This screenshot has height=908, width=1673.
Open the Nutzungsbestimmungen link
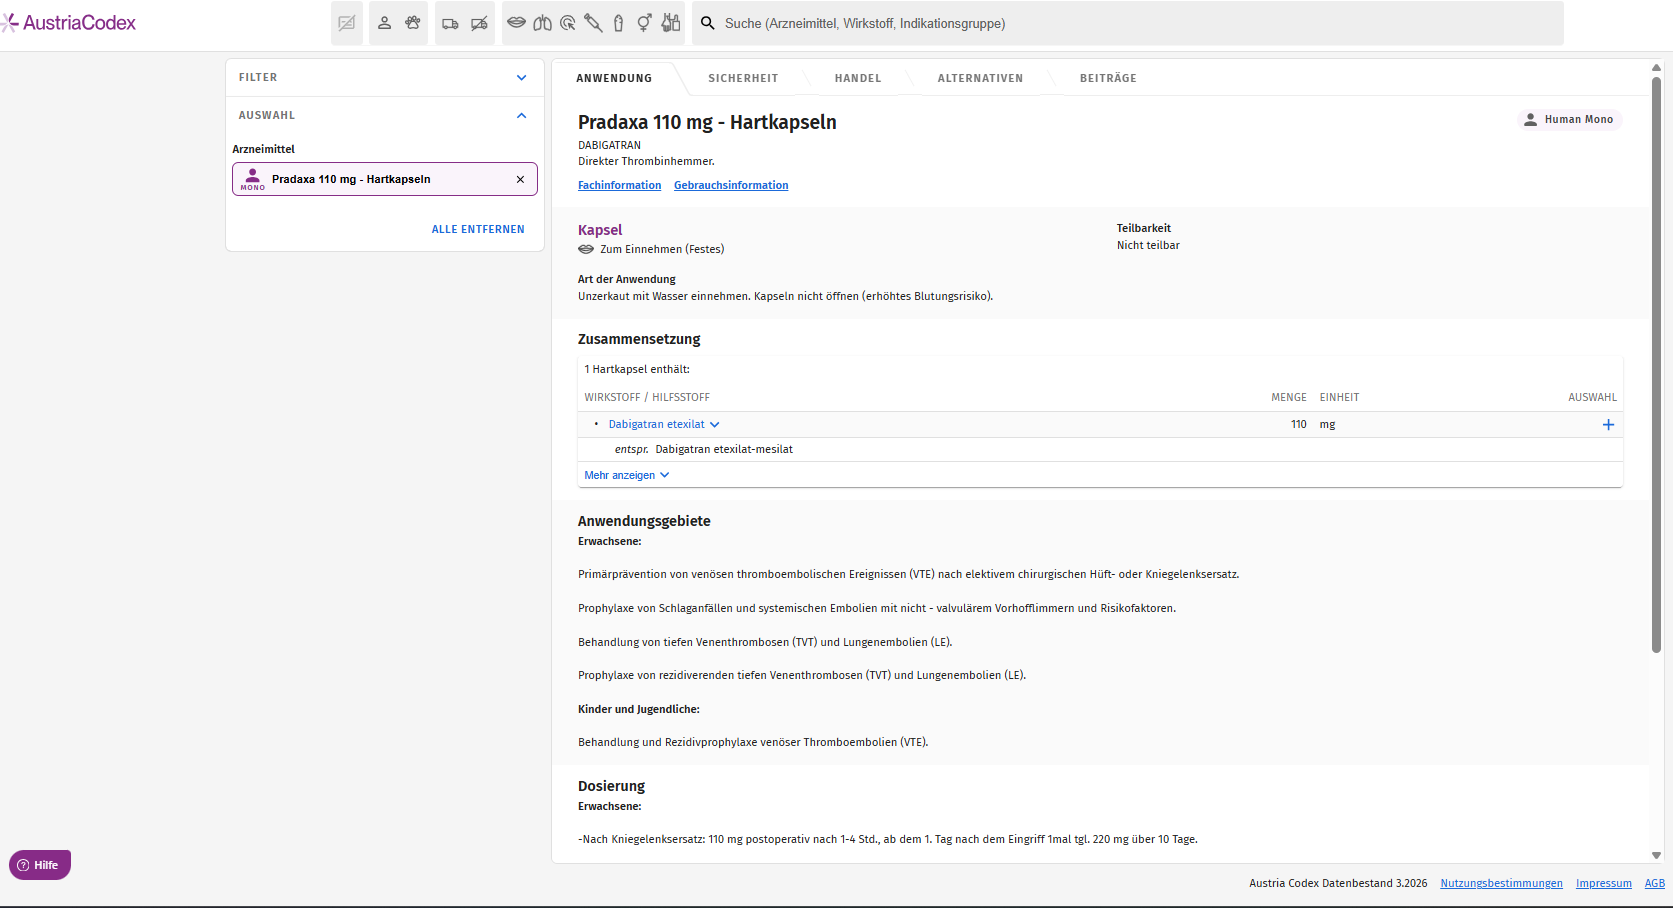(x=1501, y=883)
